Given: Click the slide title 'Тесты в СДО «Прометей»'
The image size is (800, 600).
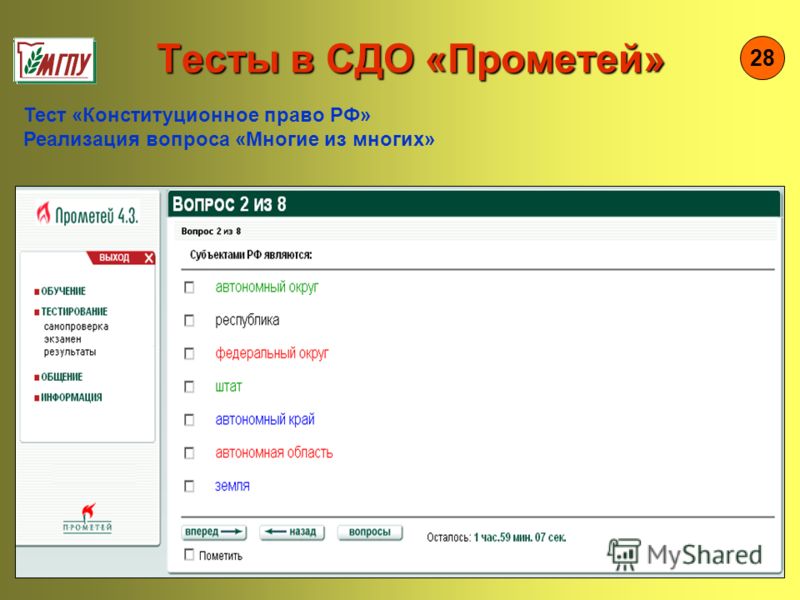Looking at the screenshot, I should 411,60.
